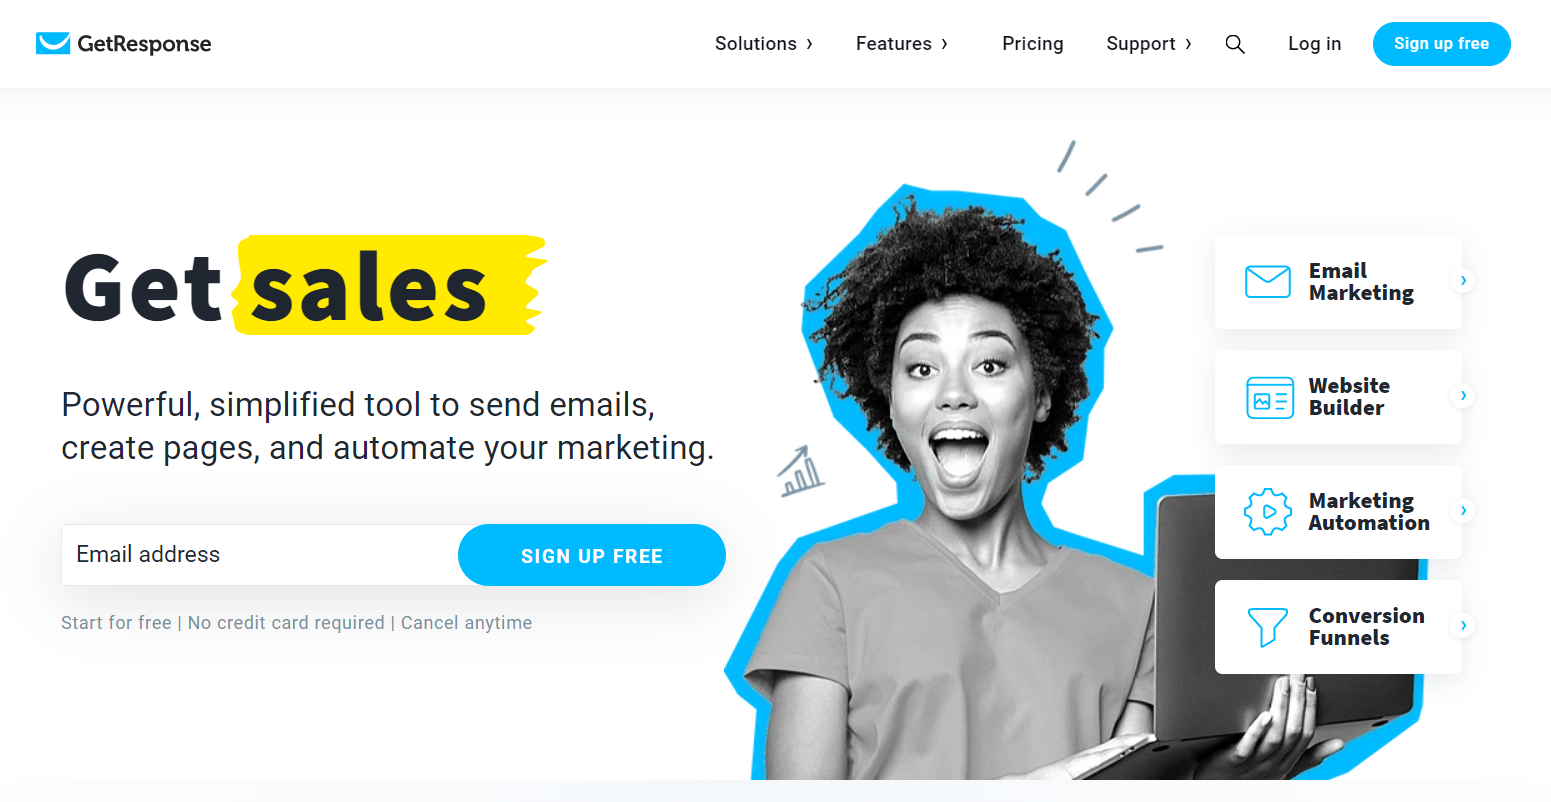Click the top Sign up free button
Image resolution: width=1551 pixels, height=802 pixels.
[1441, 44]
